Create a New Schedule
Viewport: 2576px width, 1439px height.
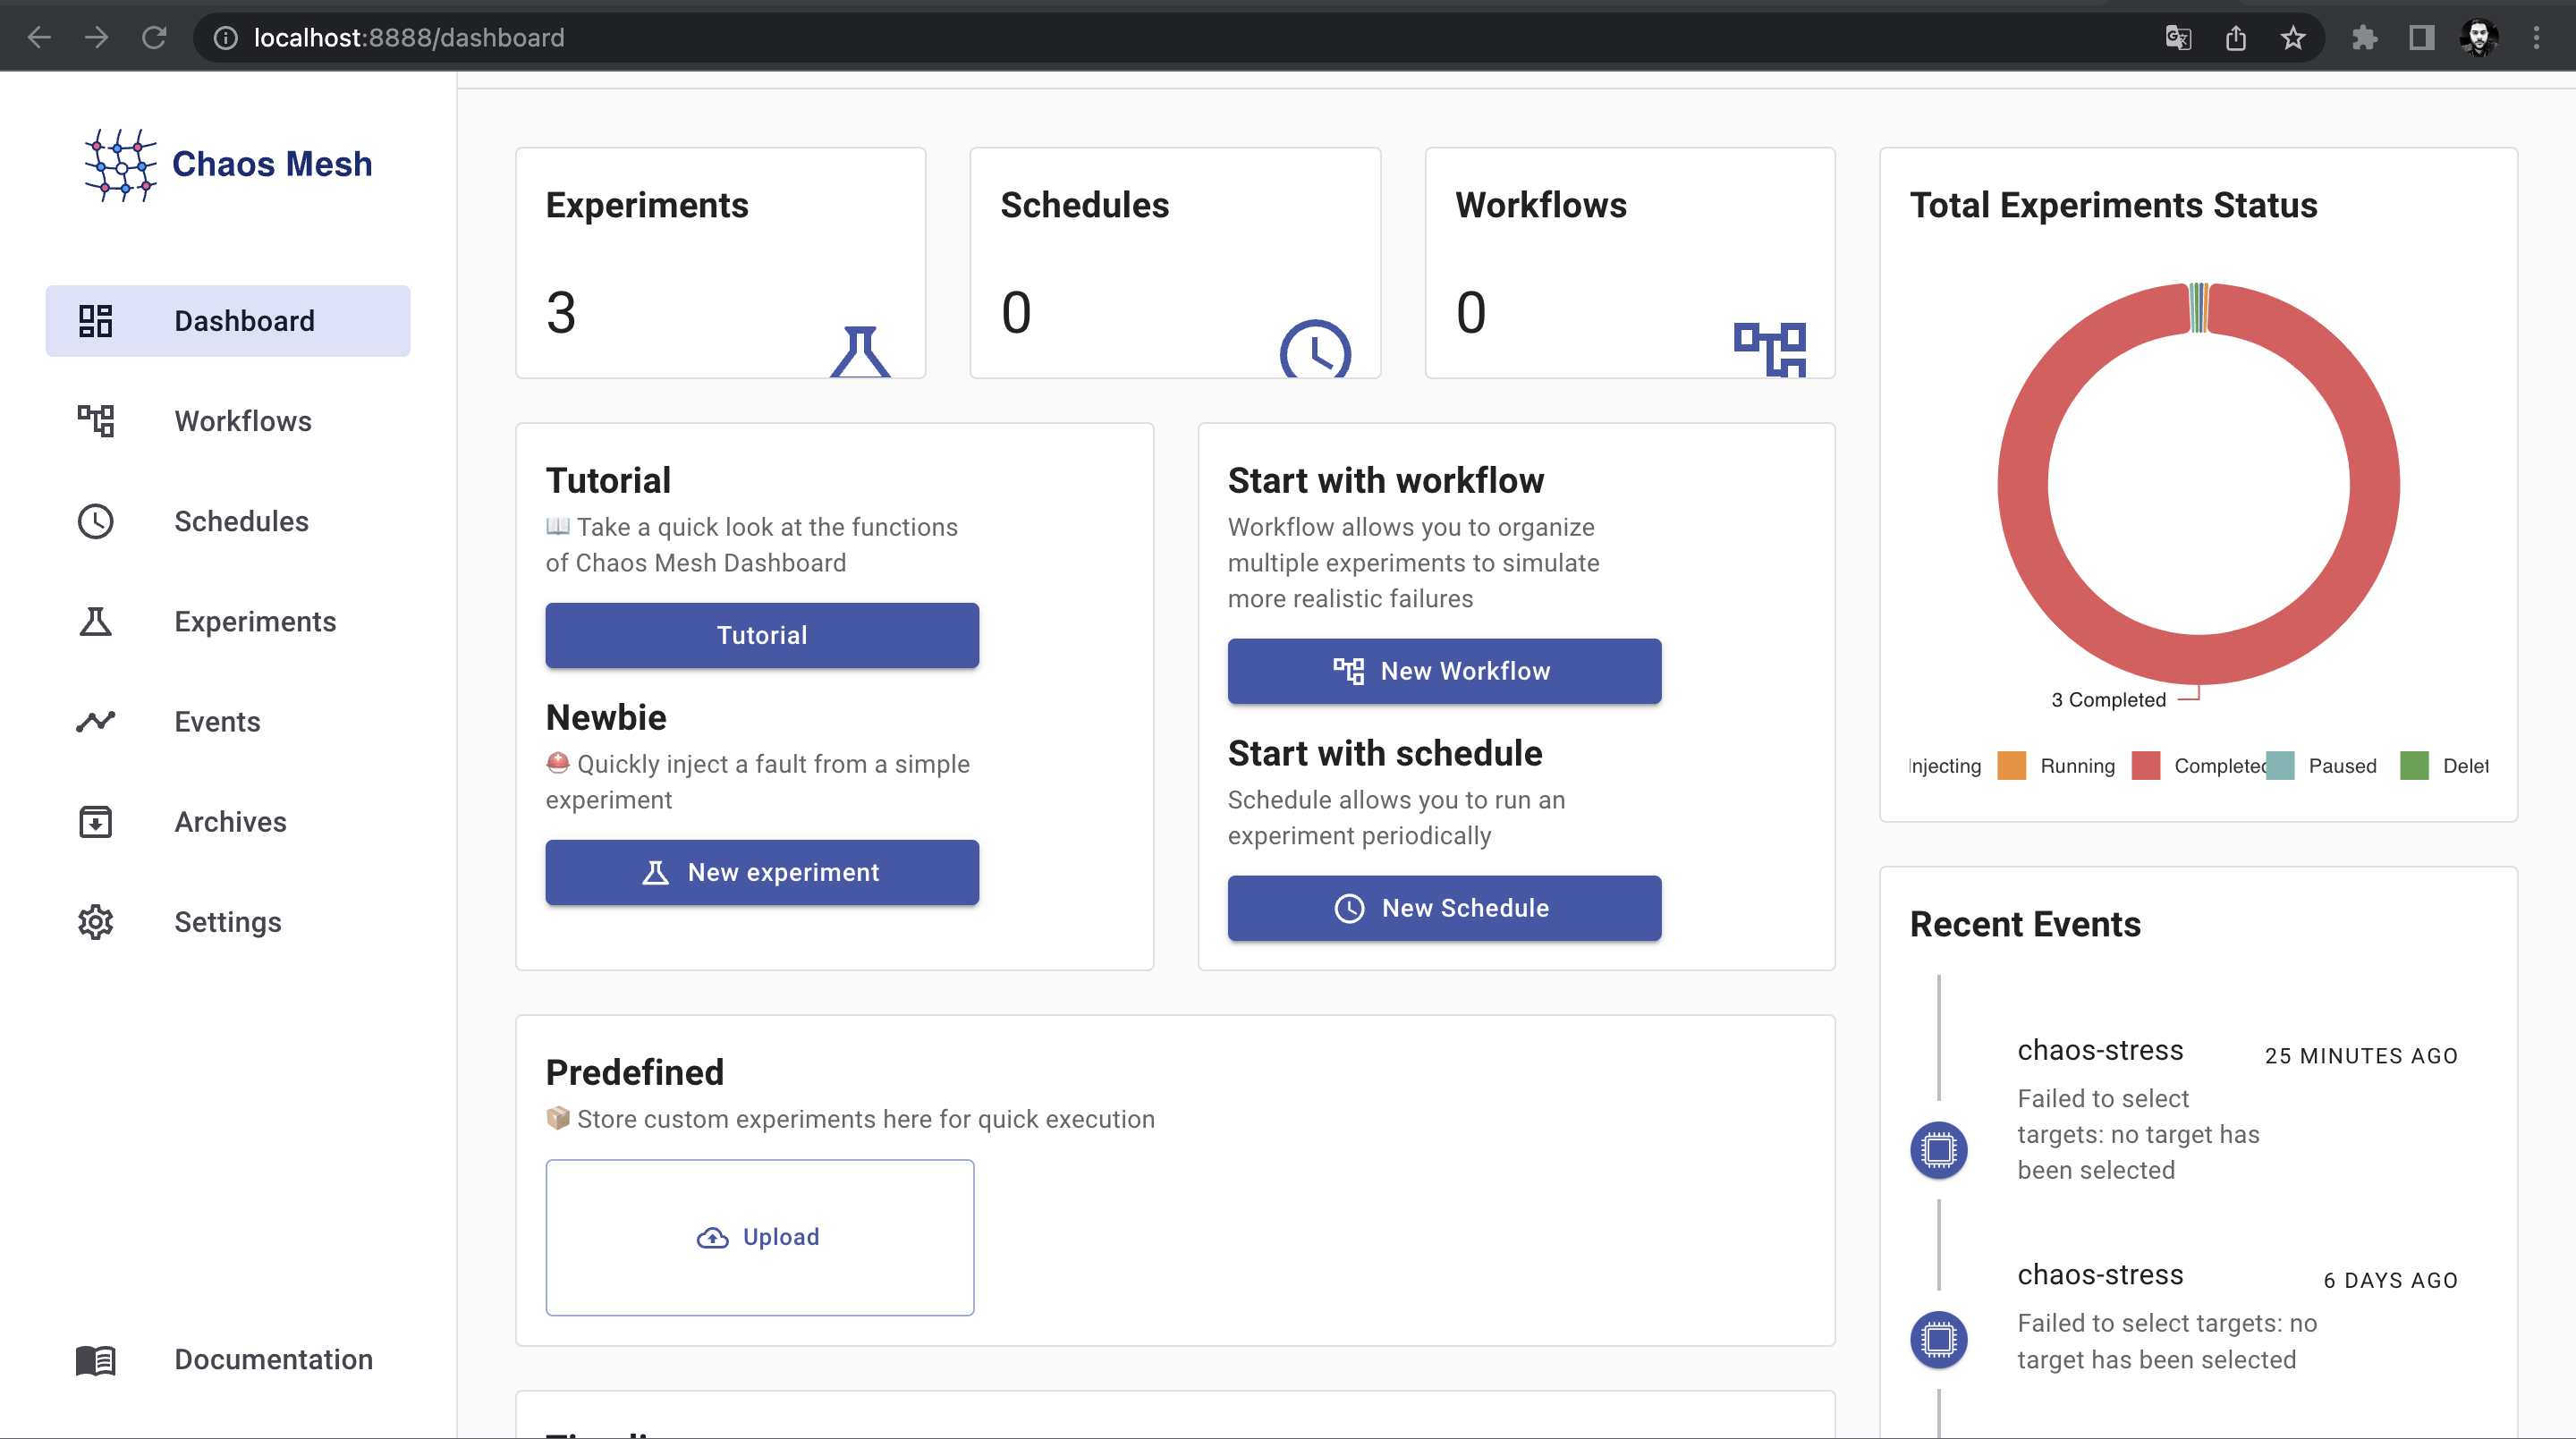pos(1444,908)
